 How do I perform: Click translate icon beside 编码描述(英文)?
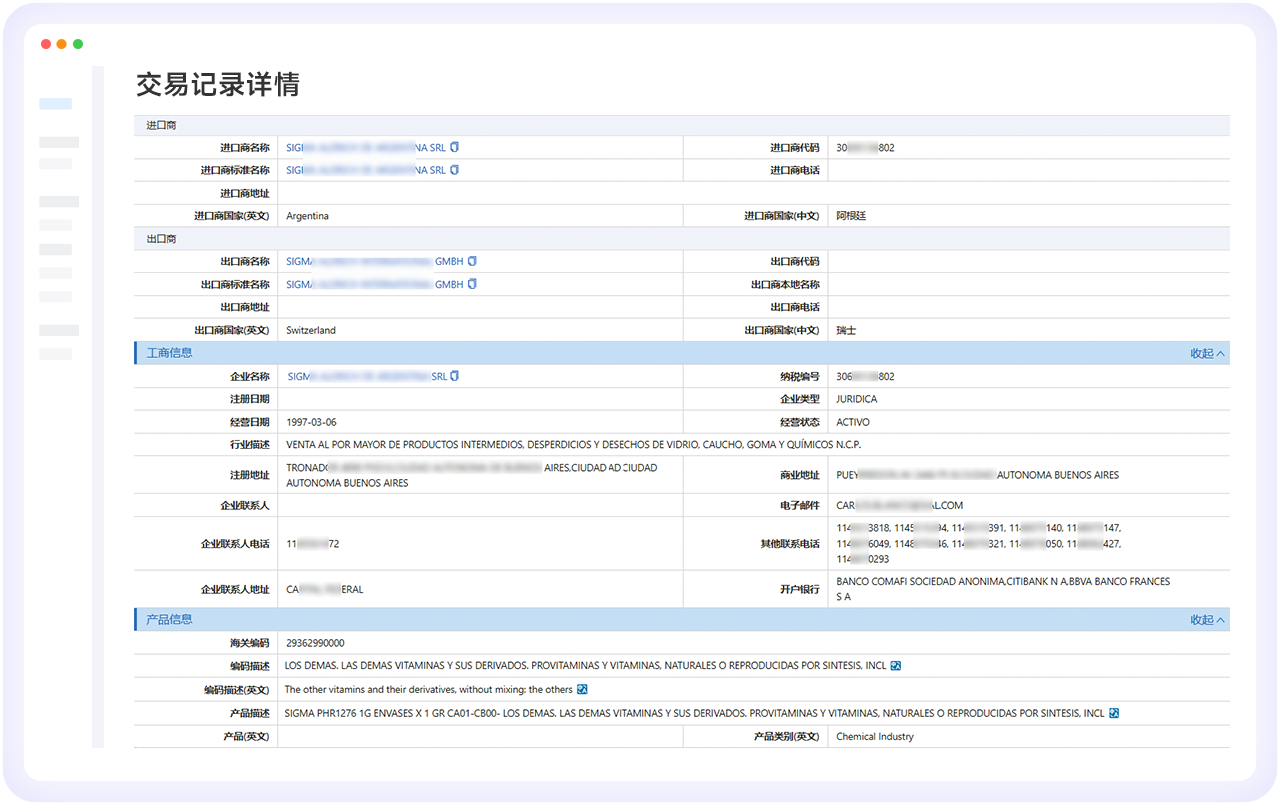(x=582, y=690)
